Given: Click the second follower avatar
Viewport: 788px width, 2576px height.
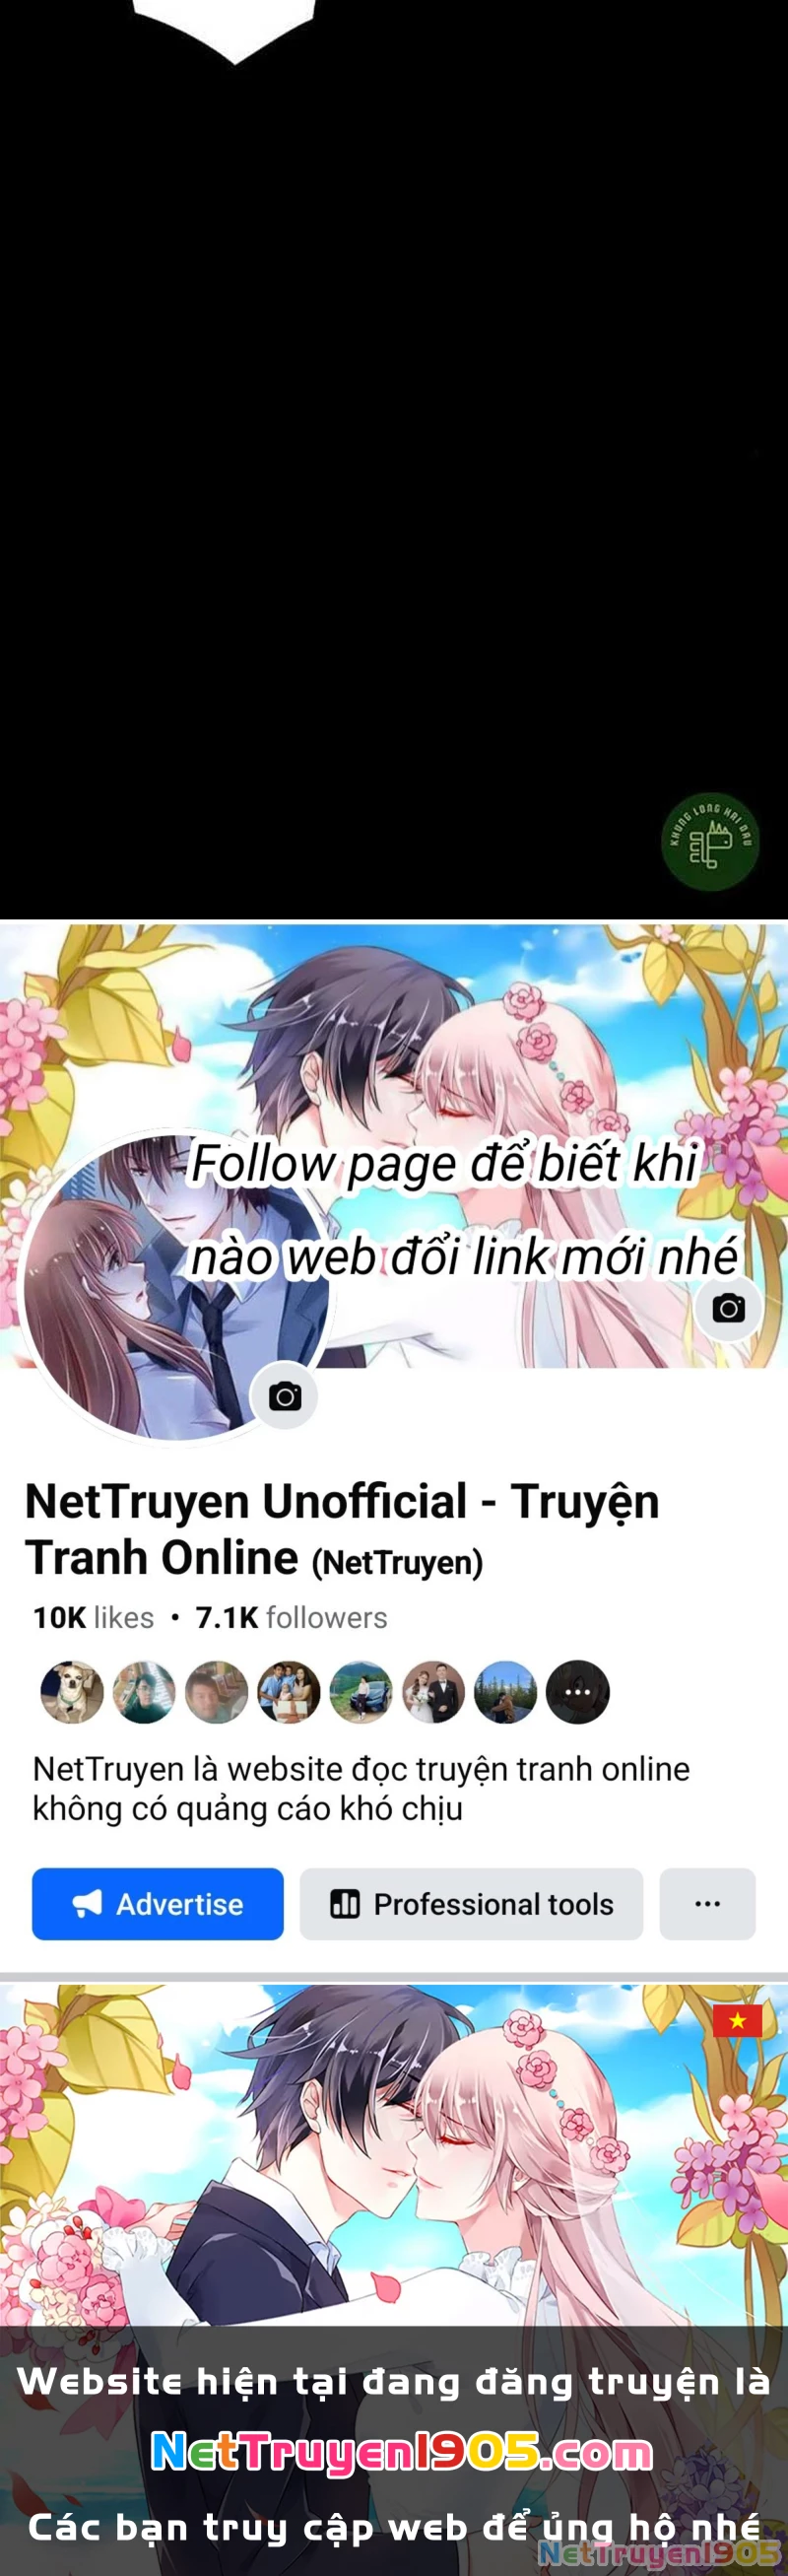Looking at the screenshot, I should [144, 1692].
